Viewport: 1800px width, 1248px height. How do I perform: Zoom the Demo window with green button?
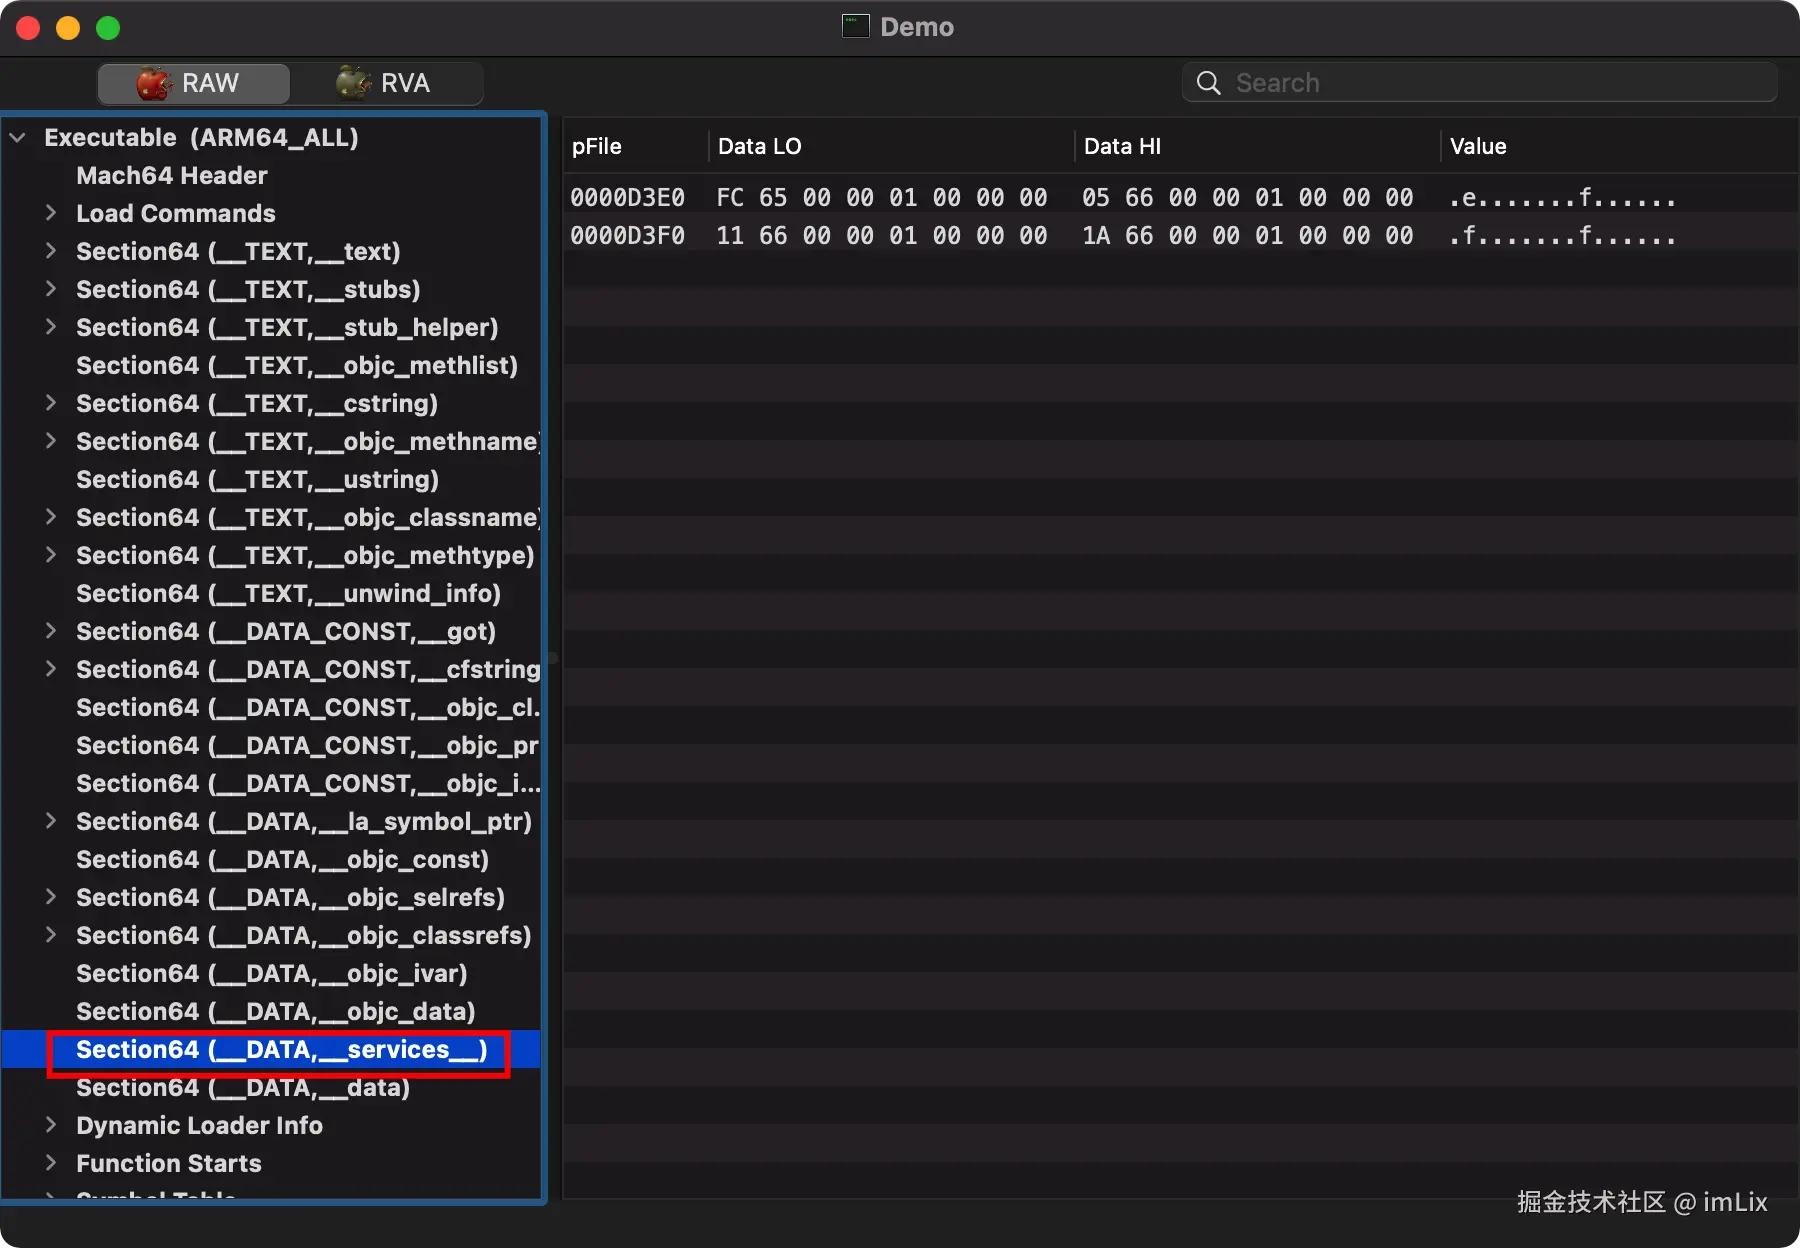pyautogui.click(x=108, y=28)
